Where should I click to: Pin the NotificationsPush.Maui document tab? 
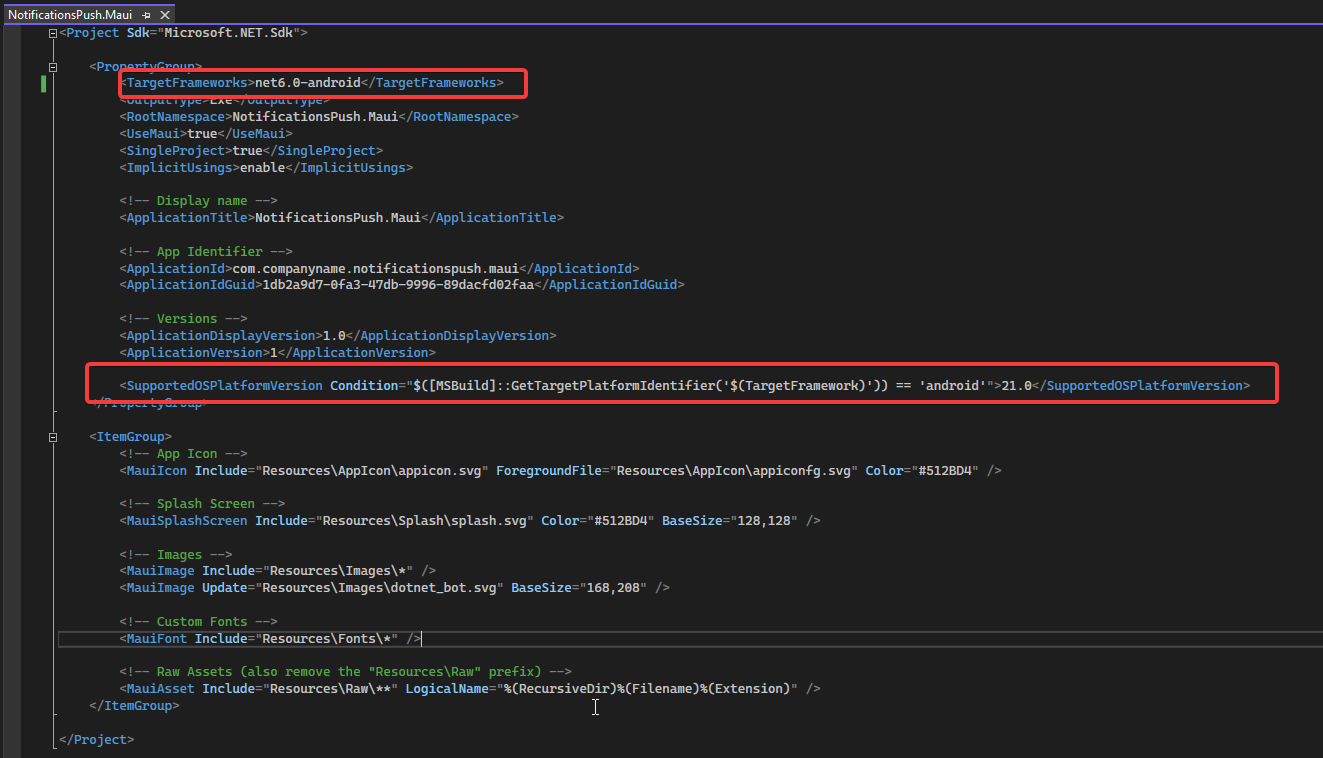click(x=146, y=14)
